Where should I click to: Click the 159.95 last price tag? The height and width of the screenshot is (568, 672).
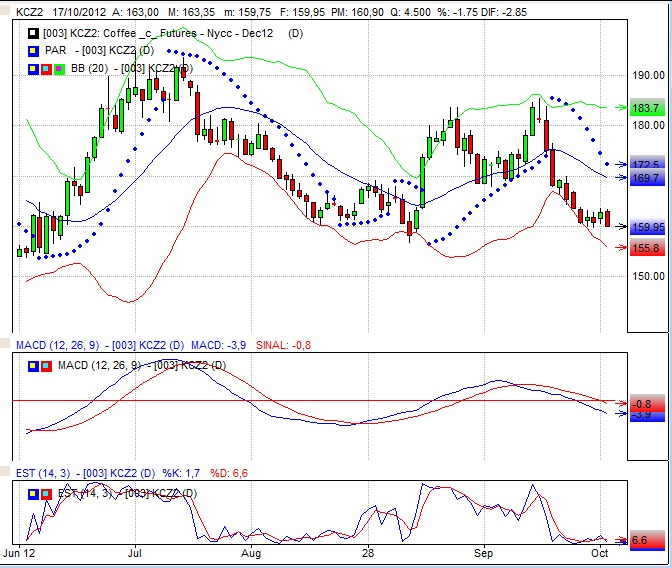tap(648, 227)
